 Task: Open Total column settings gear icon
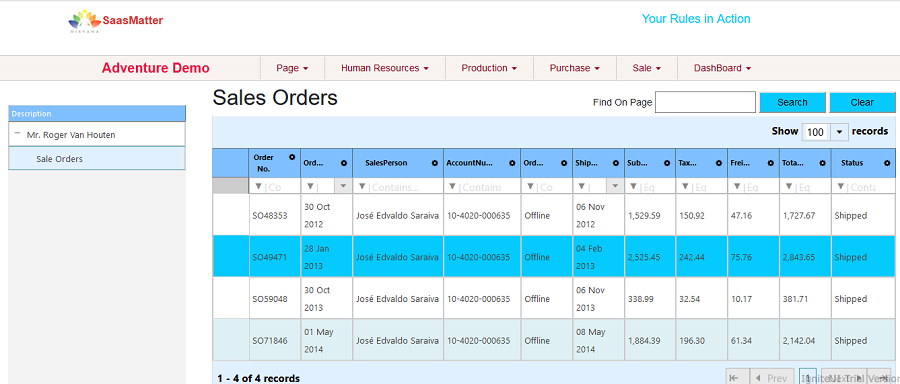823,163
